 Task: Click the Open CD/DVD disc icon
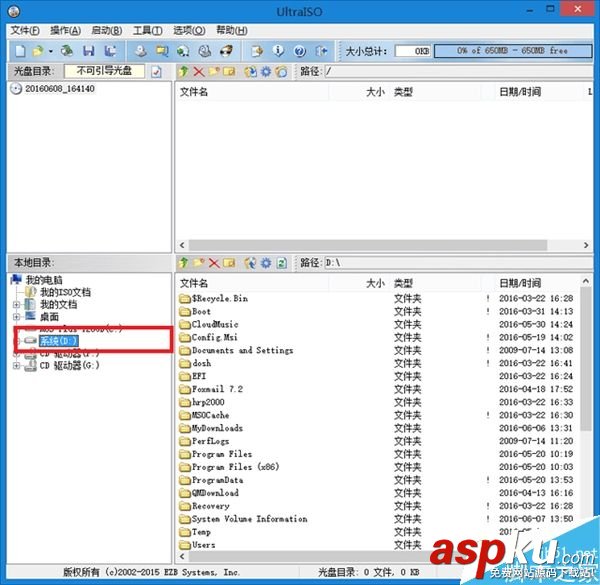[67, 51]
